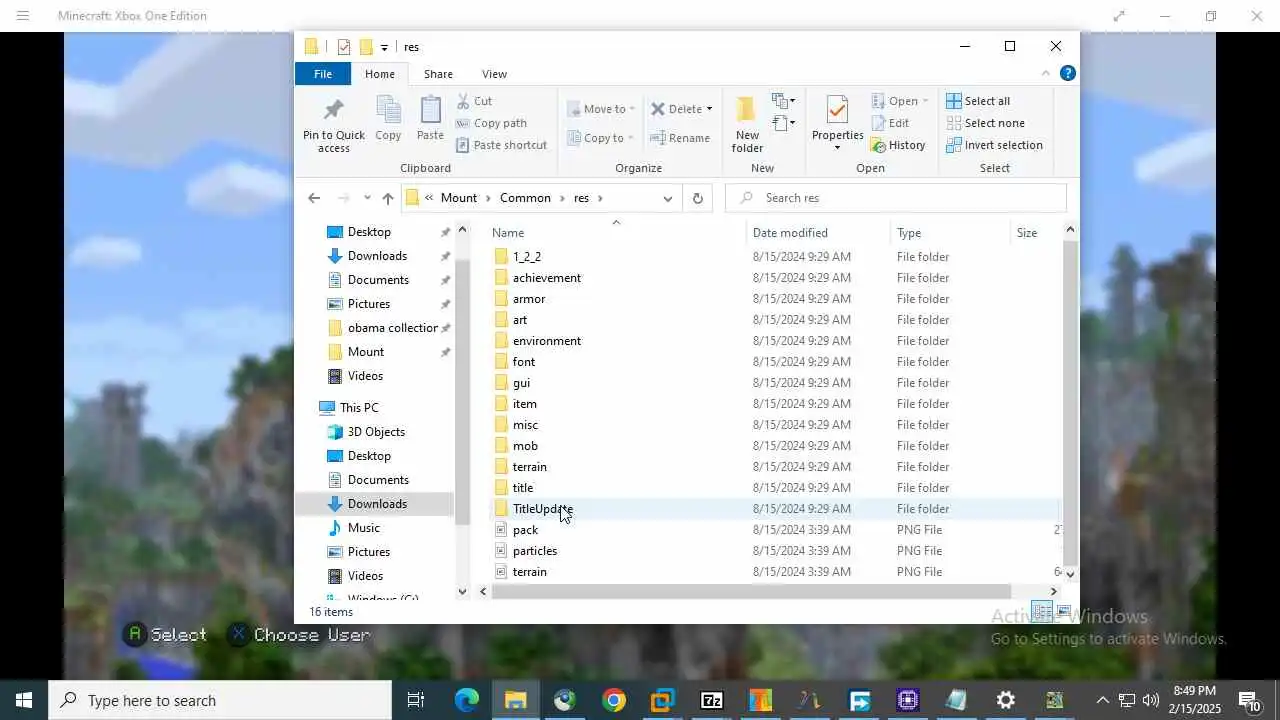Click Select none in ribbon
This screenshot has width=1280, height=720.
pos(985,123)
